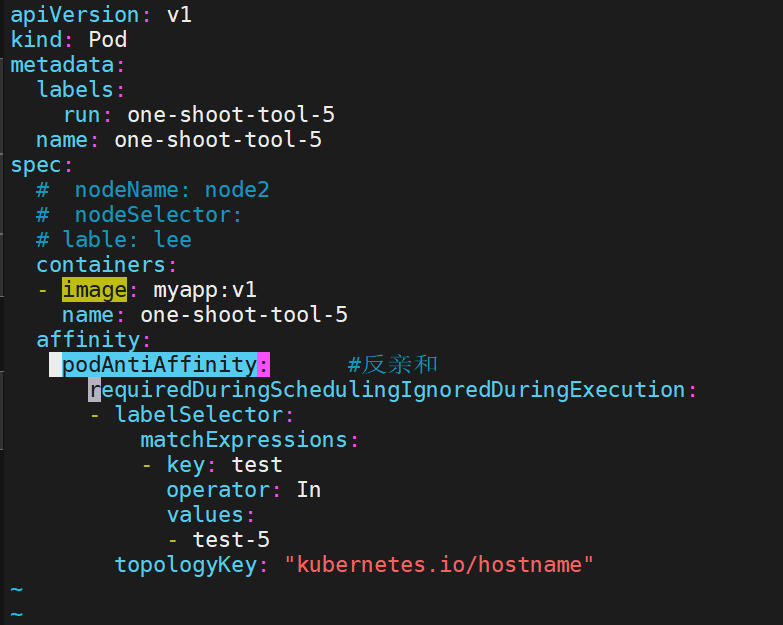Click commented 'nodeSelector:' line

point(139,215)
